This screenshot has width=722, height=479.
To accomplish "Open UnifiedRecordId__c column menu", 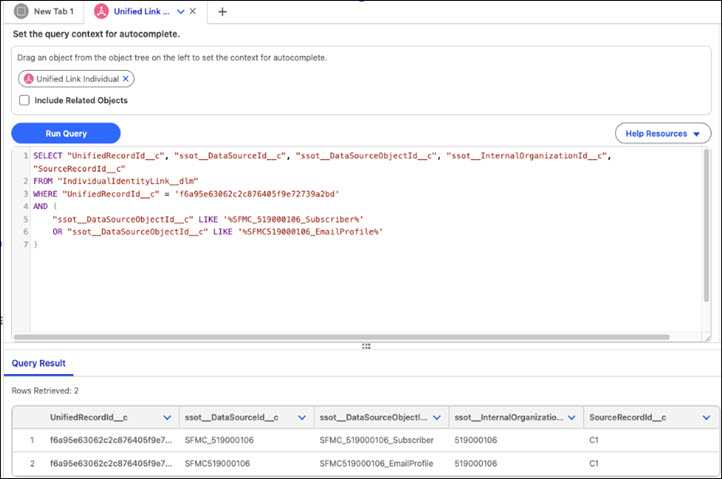I will click(x=167, y=417).
